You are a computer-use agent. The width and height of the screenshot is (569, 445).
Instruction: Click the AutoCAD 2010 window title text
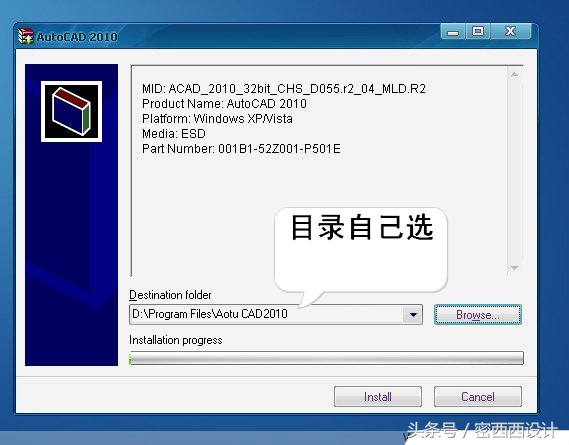click(77, 37)
